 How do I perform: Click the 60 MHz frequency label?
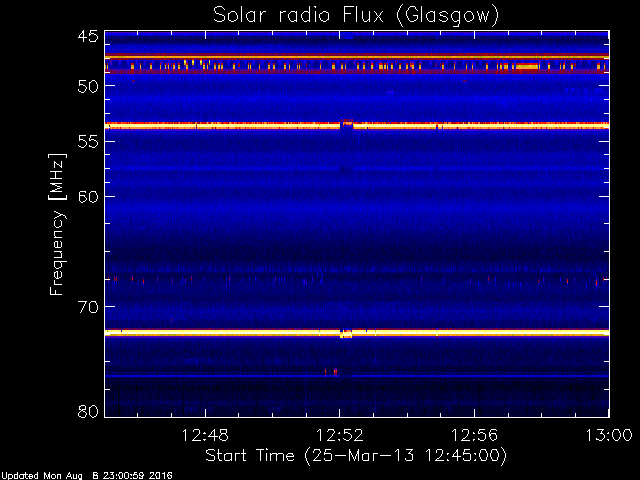click(88, 197)
